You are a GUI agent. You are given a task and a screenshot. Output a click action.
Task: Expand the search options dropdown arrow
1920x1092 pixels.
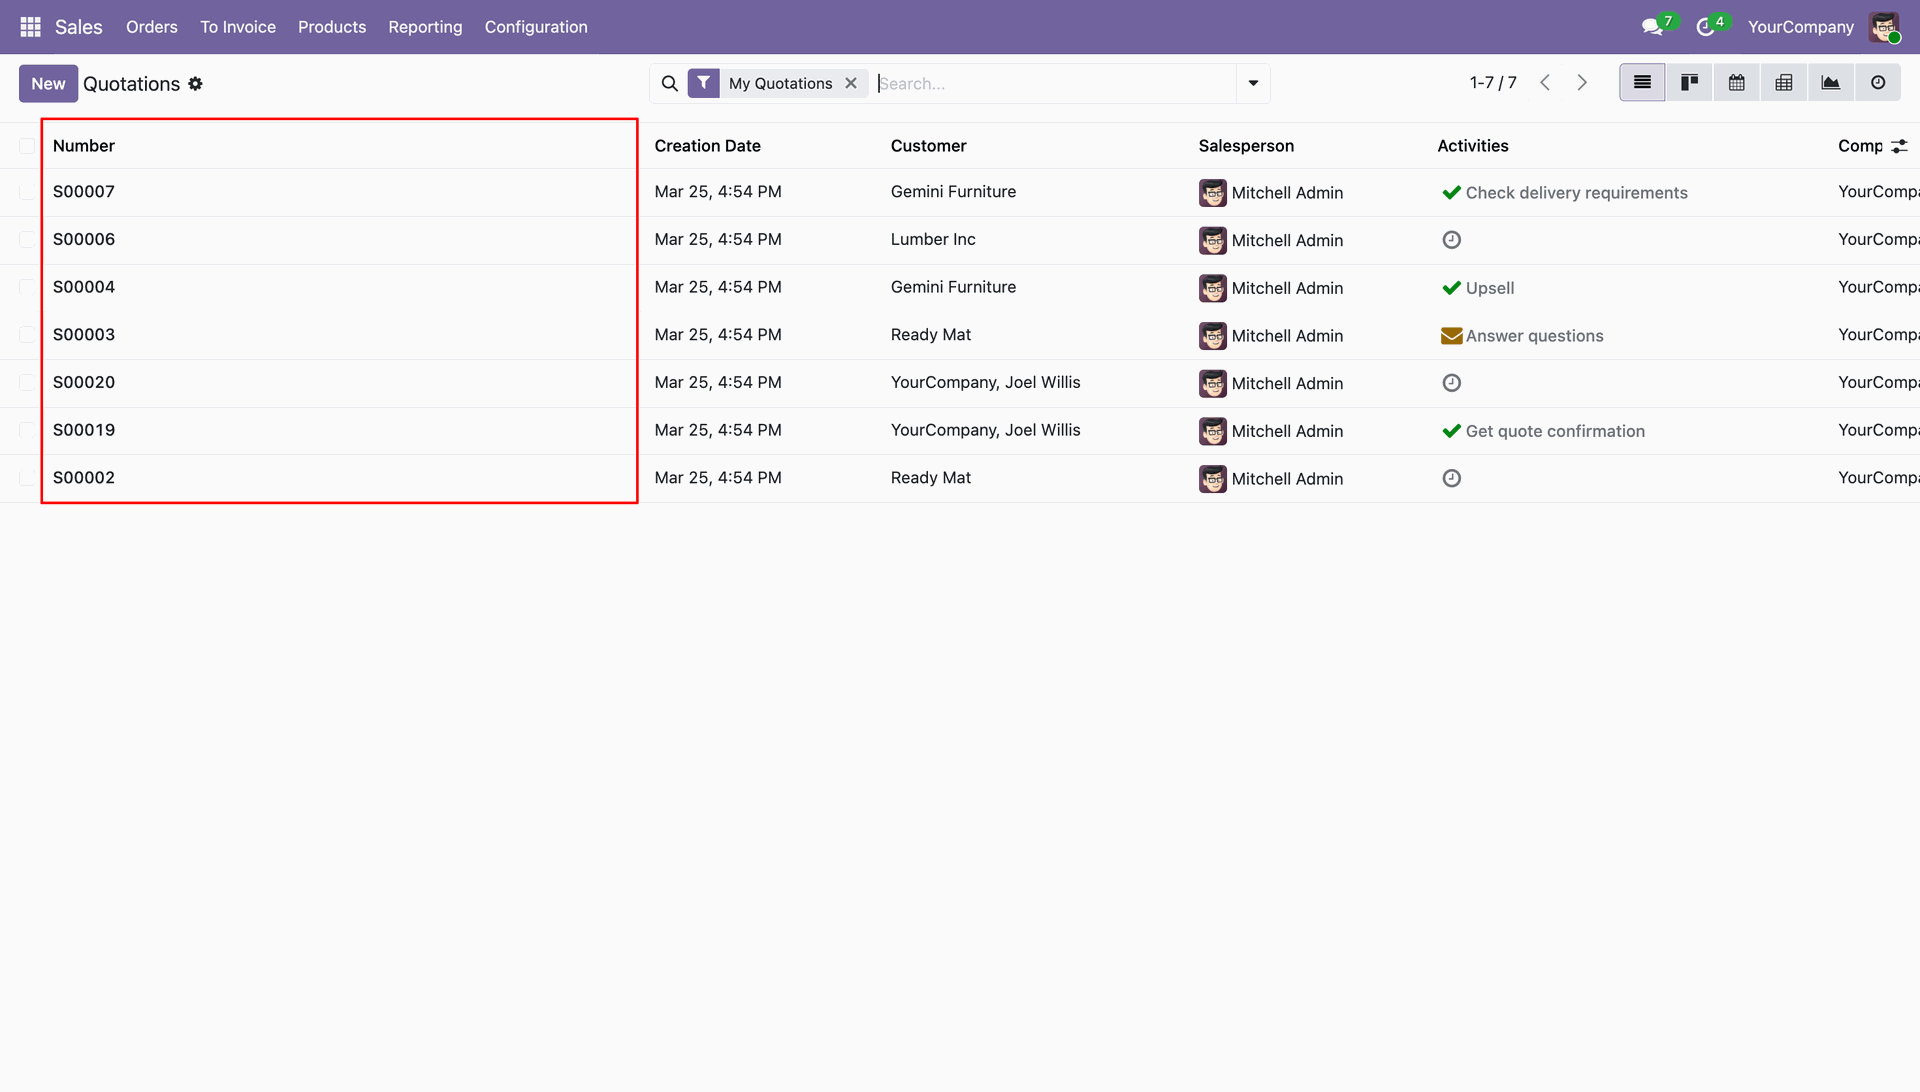tap(1252, 83)
